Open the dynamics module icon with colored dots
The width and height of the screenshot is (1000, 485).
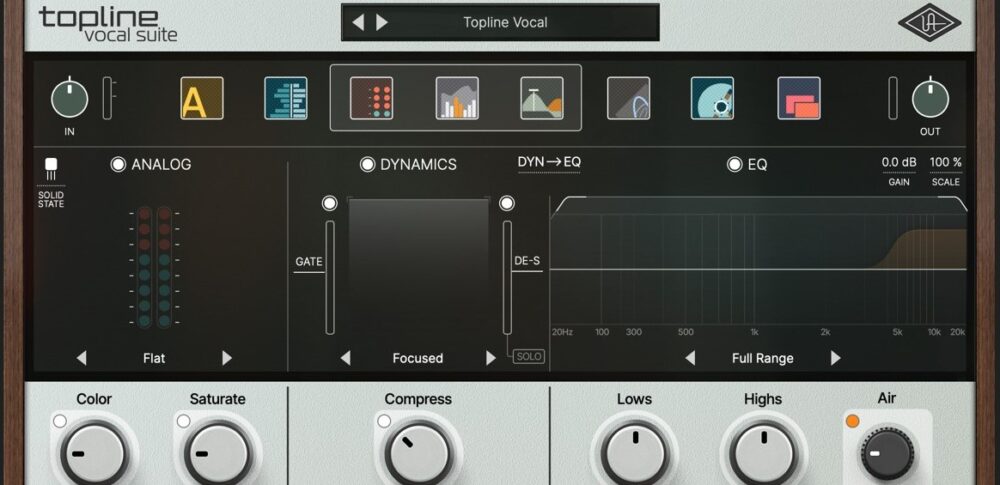pos(371,98)
